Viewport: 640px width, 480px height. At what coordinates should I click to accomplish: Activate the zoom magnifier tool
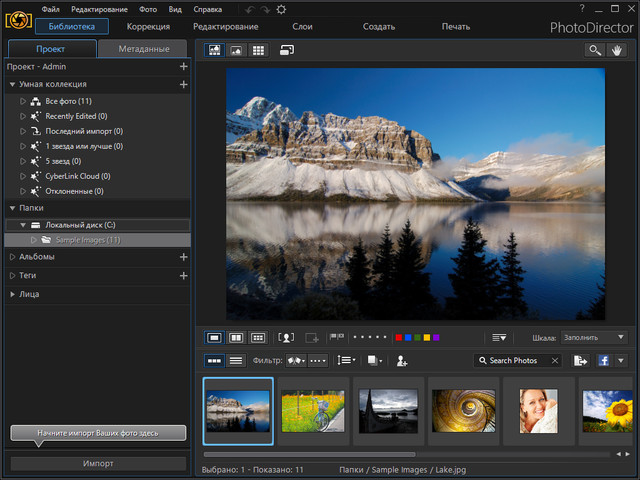tap(594, 49)
